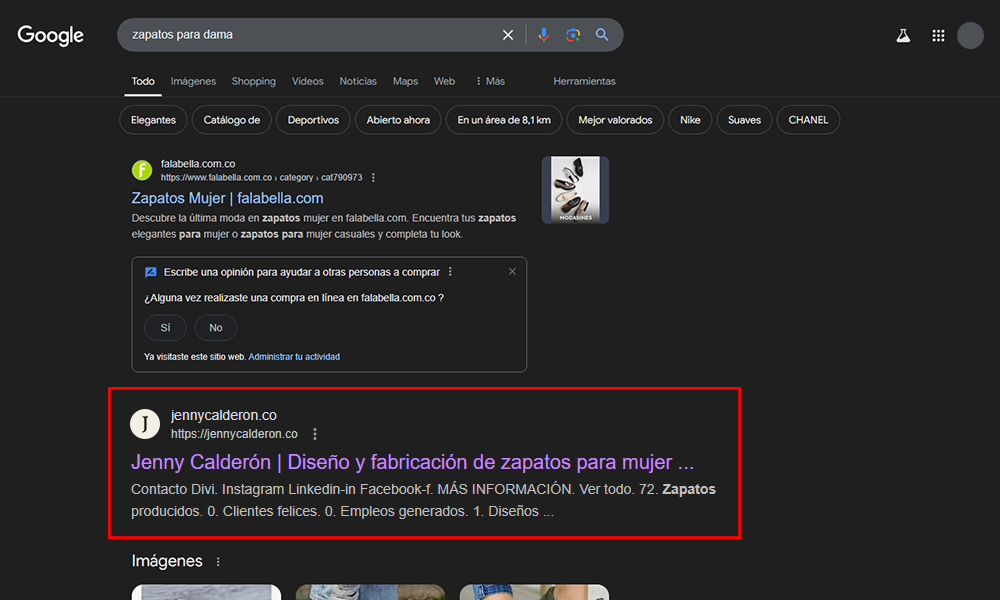This screenshot has width=1000, height=600.
Task: Apply the En un área de 8,1 km chip
Action: coord(504,120)
